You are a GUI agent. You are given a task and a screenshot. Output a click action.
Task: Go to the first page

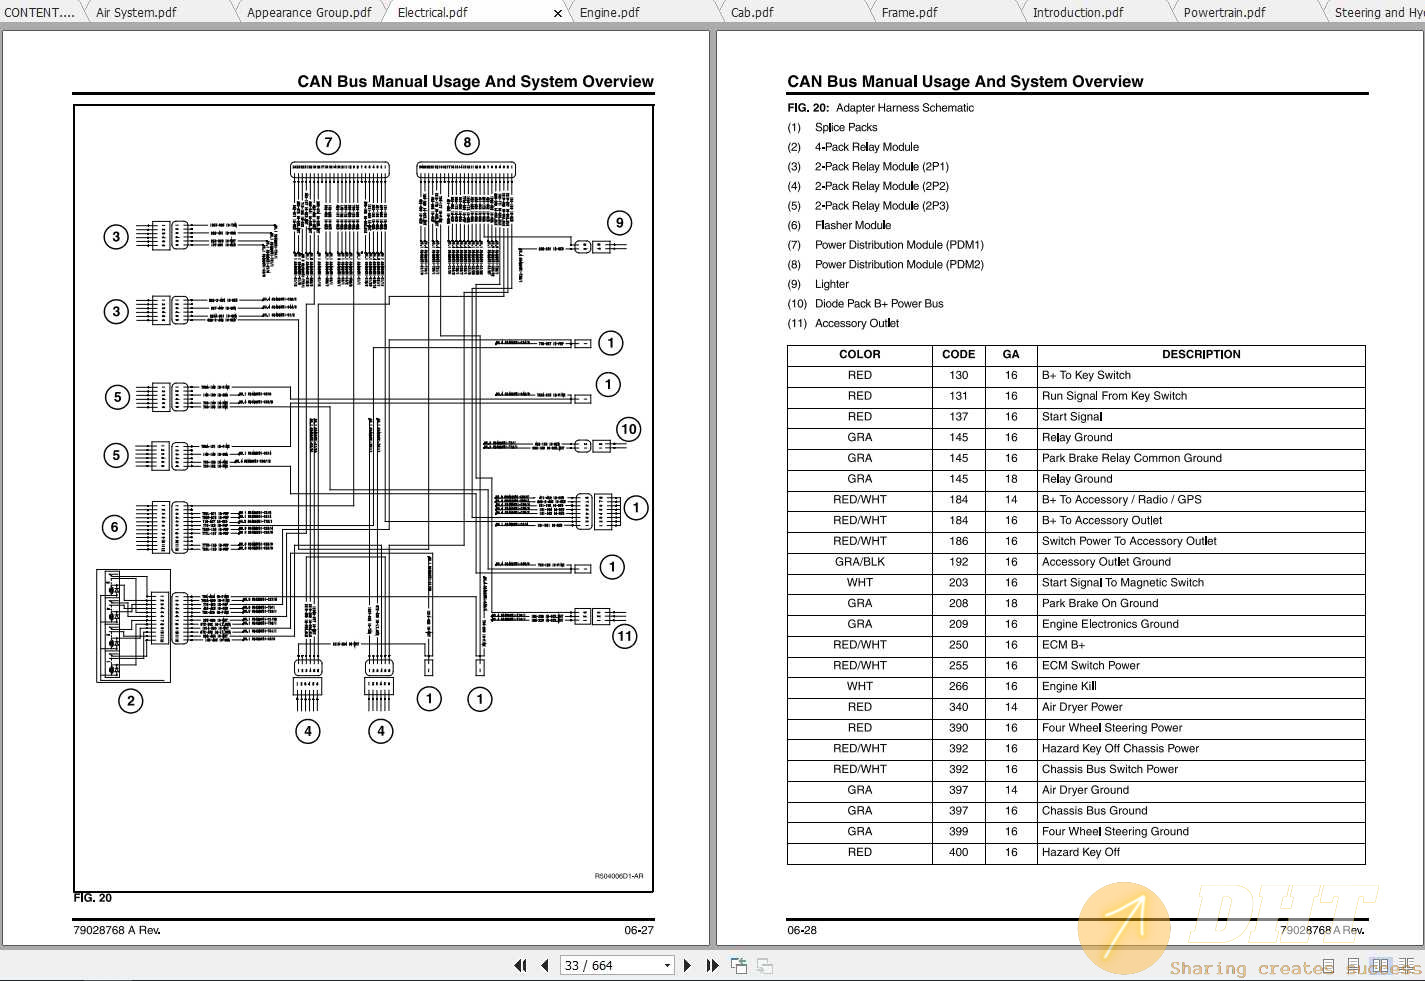(x=520, y=965)
